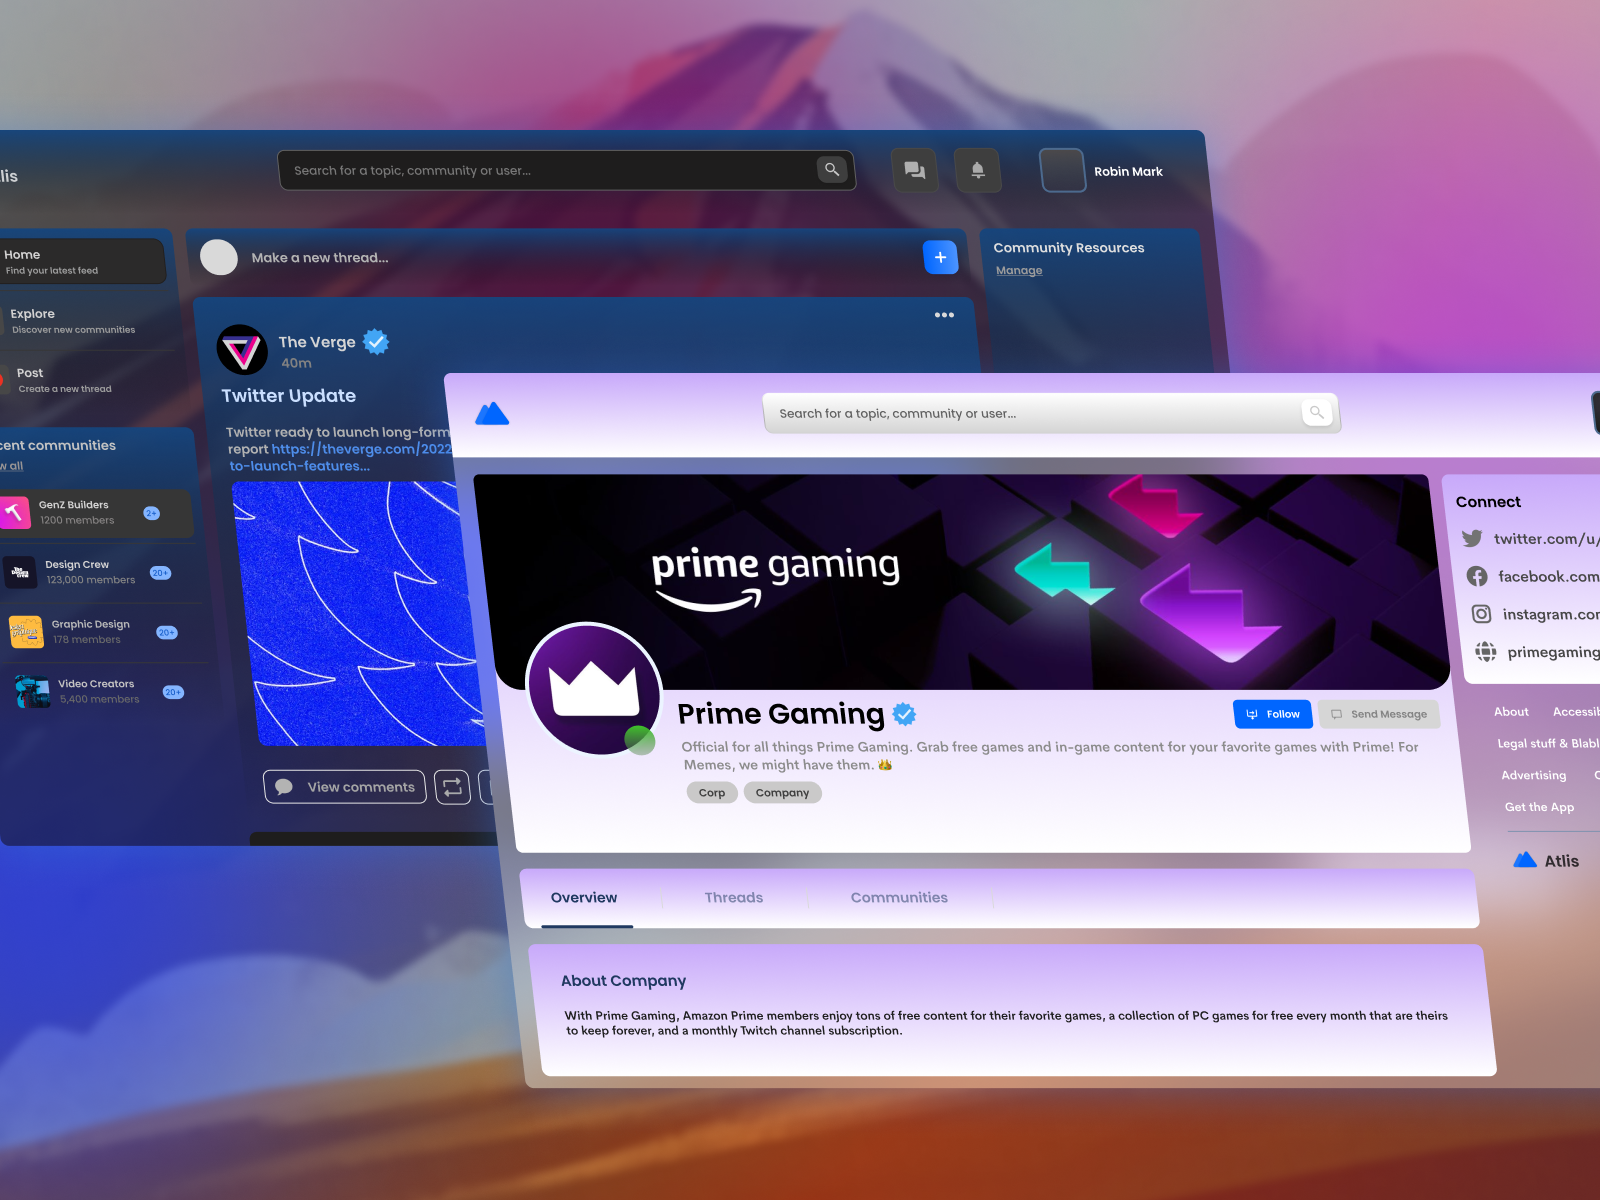This screenshot has height=1200, width=1600.
Task: Click the Design Crew community icon
Action: [x=19, y=572]
